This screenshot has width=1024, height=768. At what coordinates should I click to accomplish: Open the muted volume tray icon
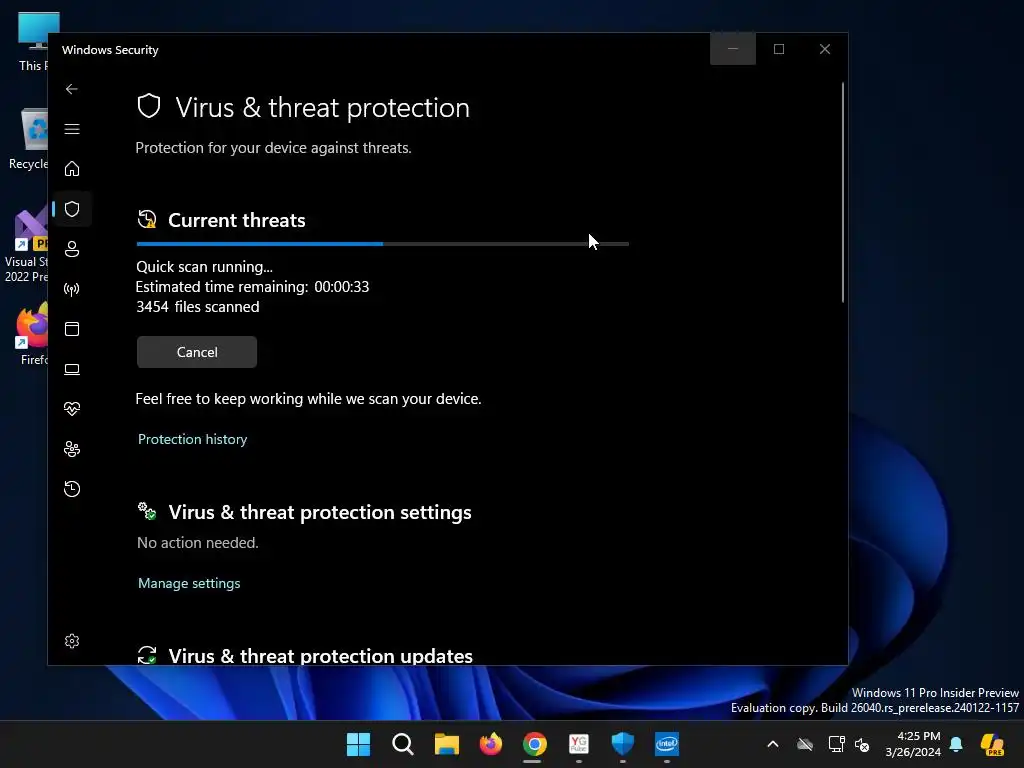point(862,744)
